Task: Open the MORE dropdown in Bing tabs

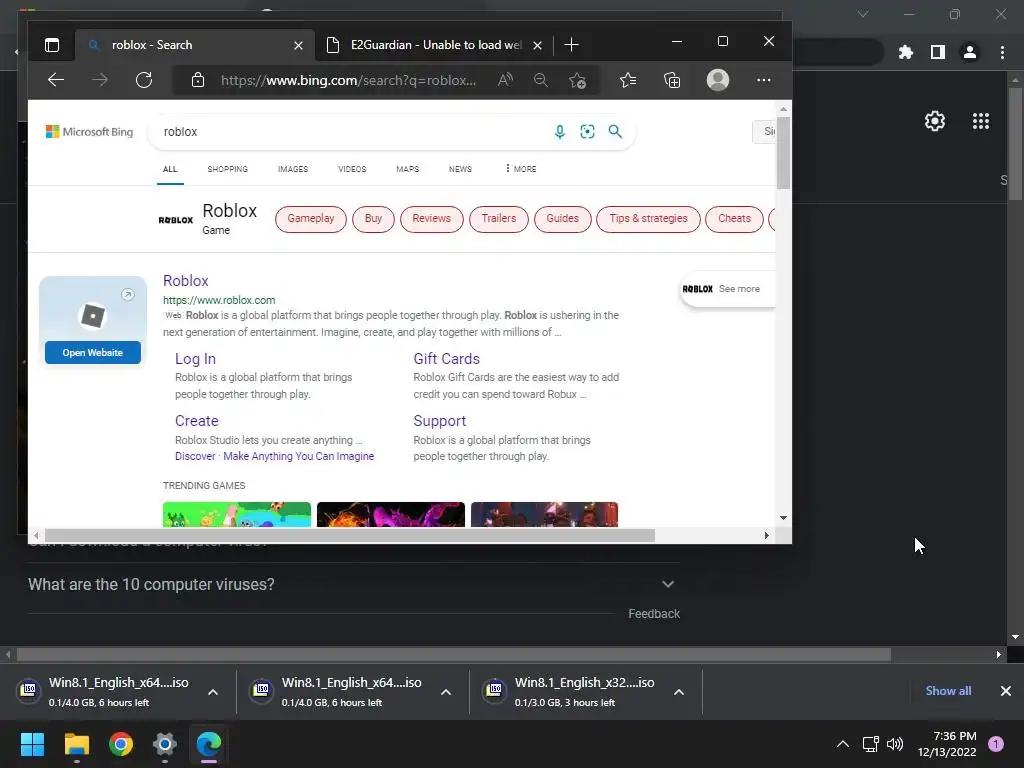Action: tap(520, 169)
